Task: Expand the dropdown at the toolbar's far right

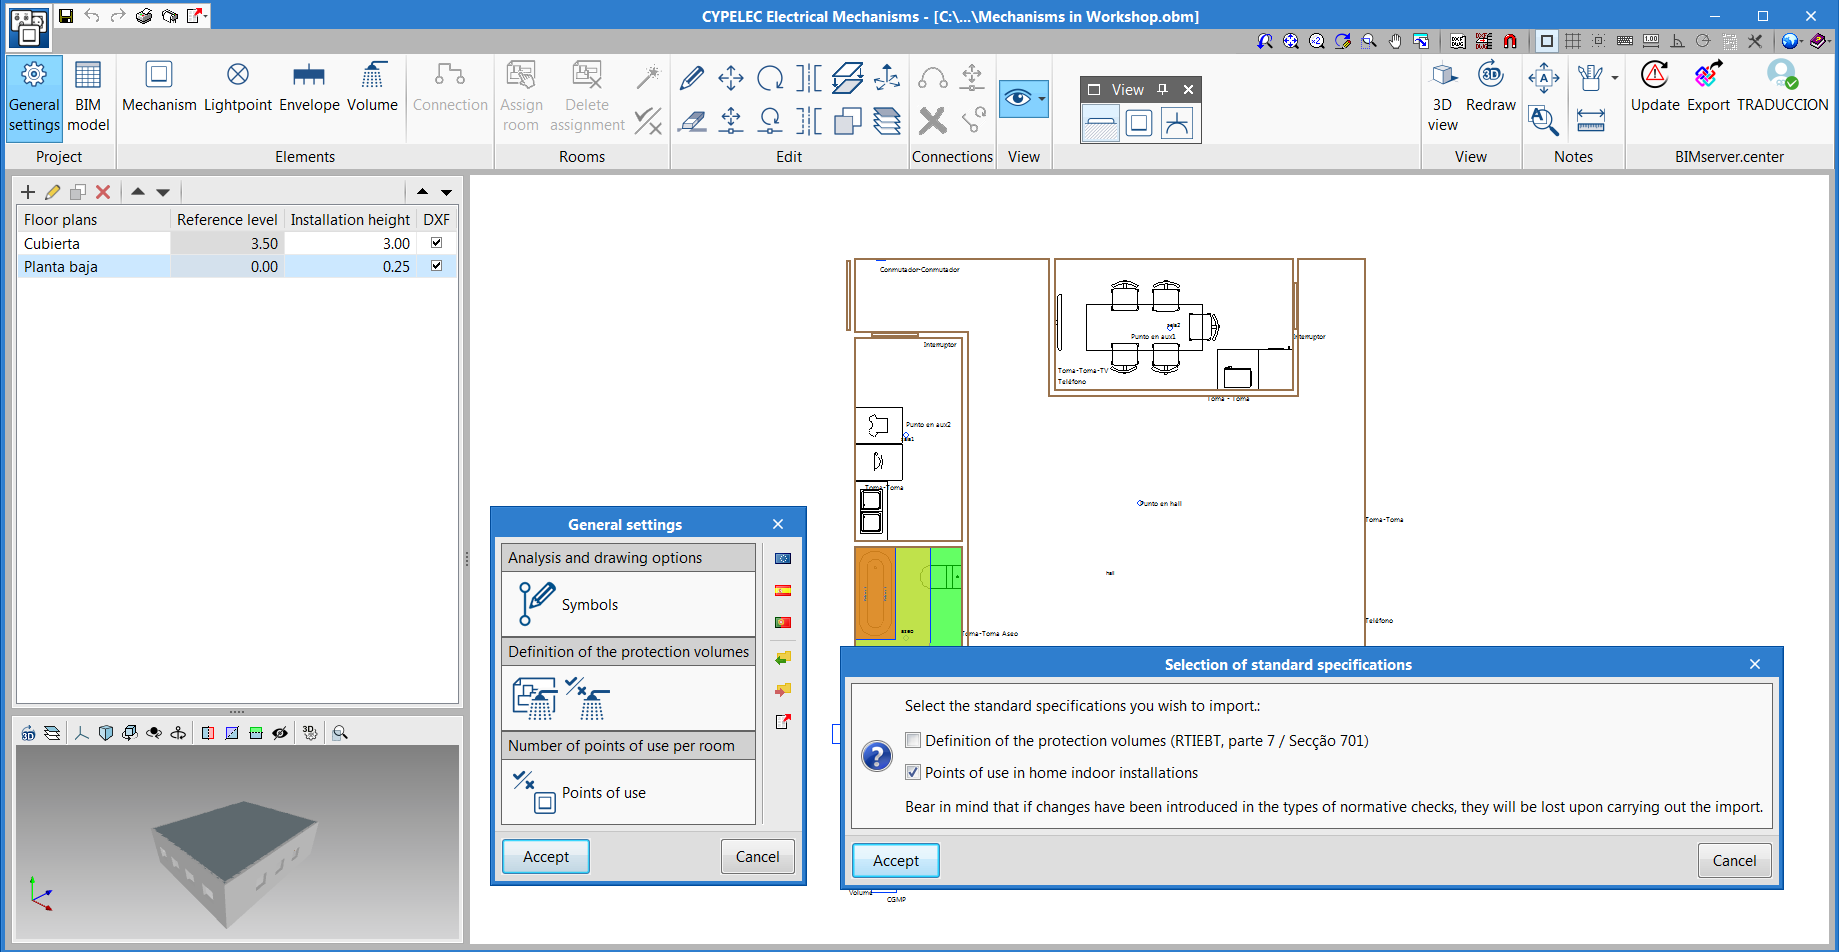Action: pos(1828,41)
